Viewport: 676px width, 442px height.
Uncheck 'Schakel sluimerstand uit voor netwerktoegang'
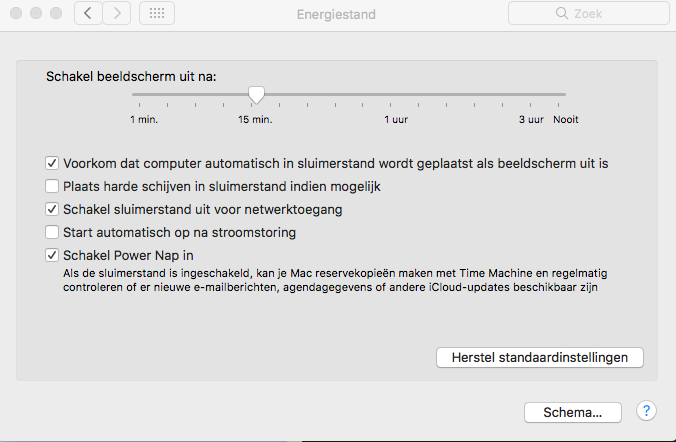(x=53, y=209)
